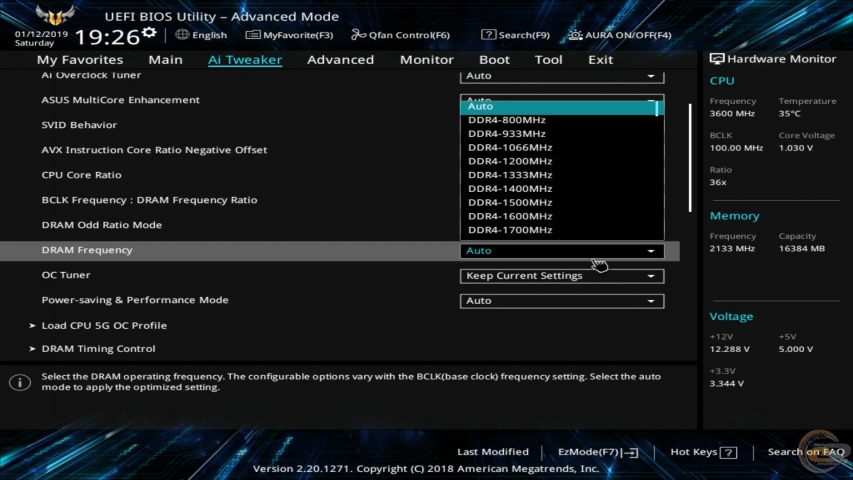Click the Search question mark icon
The width and height of the screenshot is (853, 480).
[488, 35]
